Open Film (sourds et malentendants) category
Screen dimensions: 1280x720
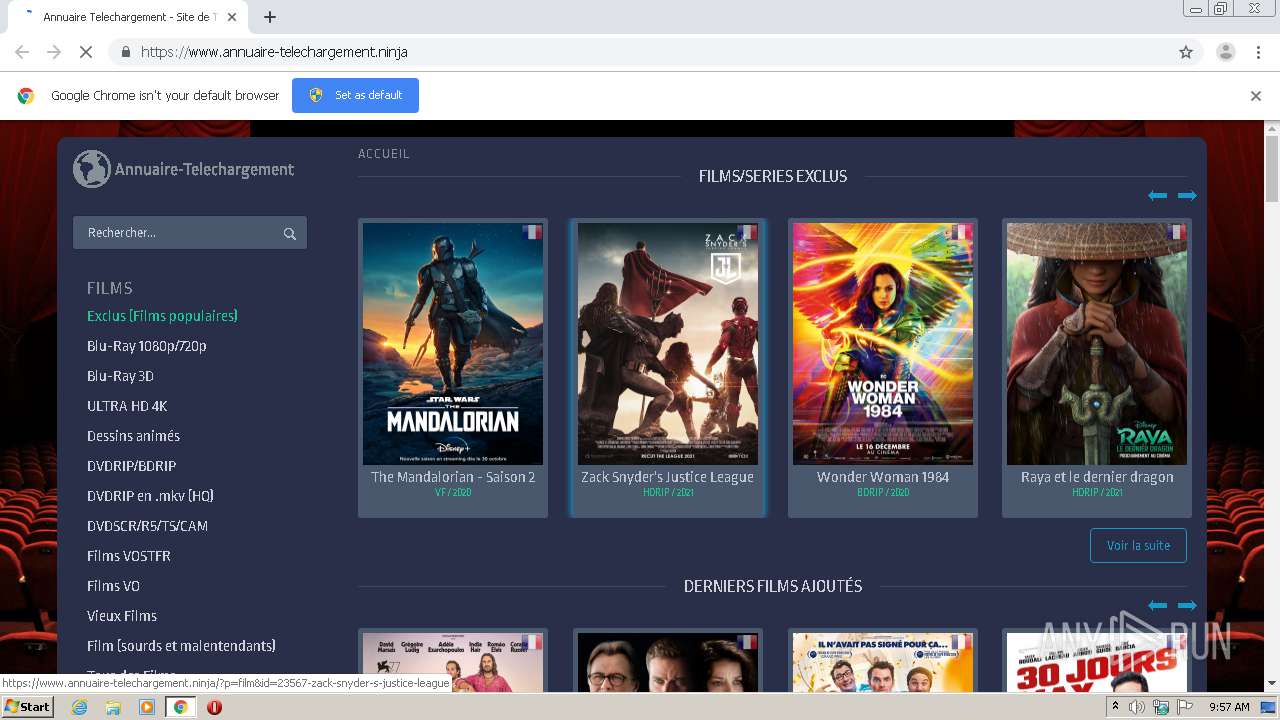(x=181, y=646)
